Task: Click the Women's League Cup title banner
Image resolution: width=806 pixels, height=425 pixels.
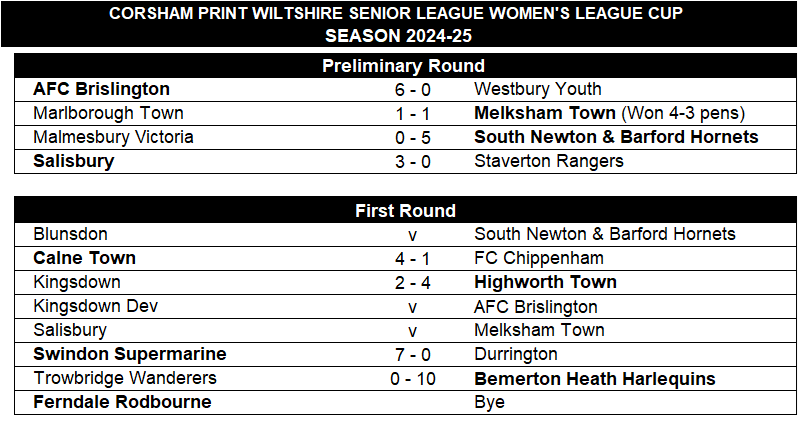Action: [x=398, y=24]
